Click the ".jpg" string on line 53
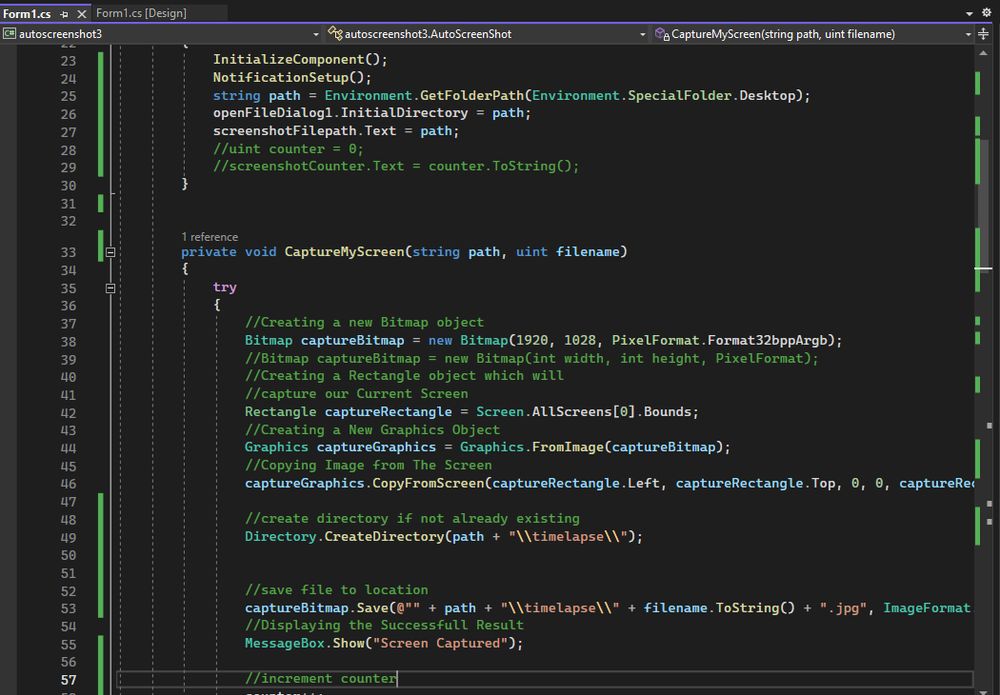This screenshot has height=695, width=1000. point(842,608)
